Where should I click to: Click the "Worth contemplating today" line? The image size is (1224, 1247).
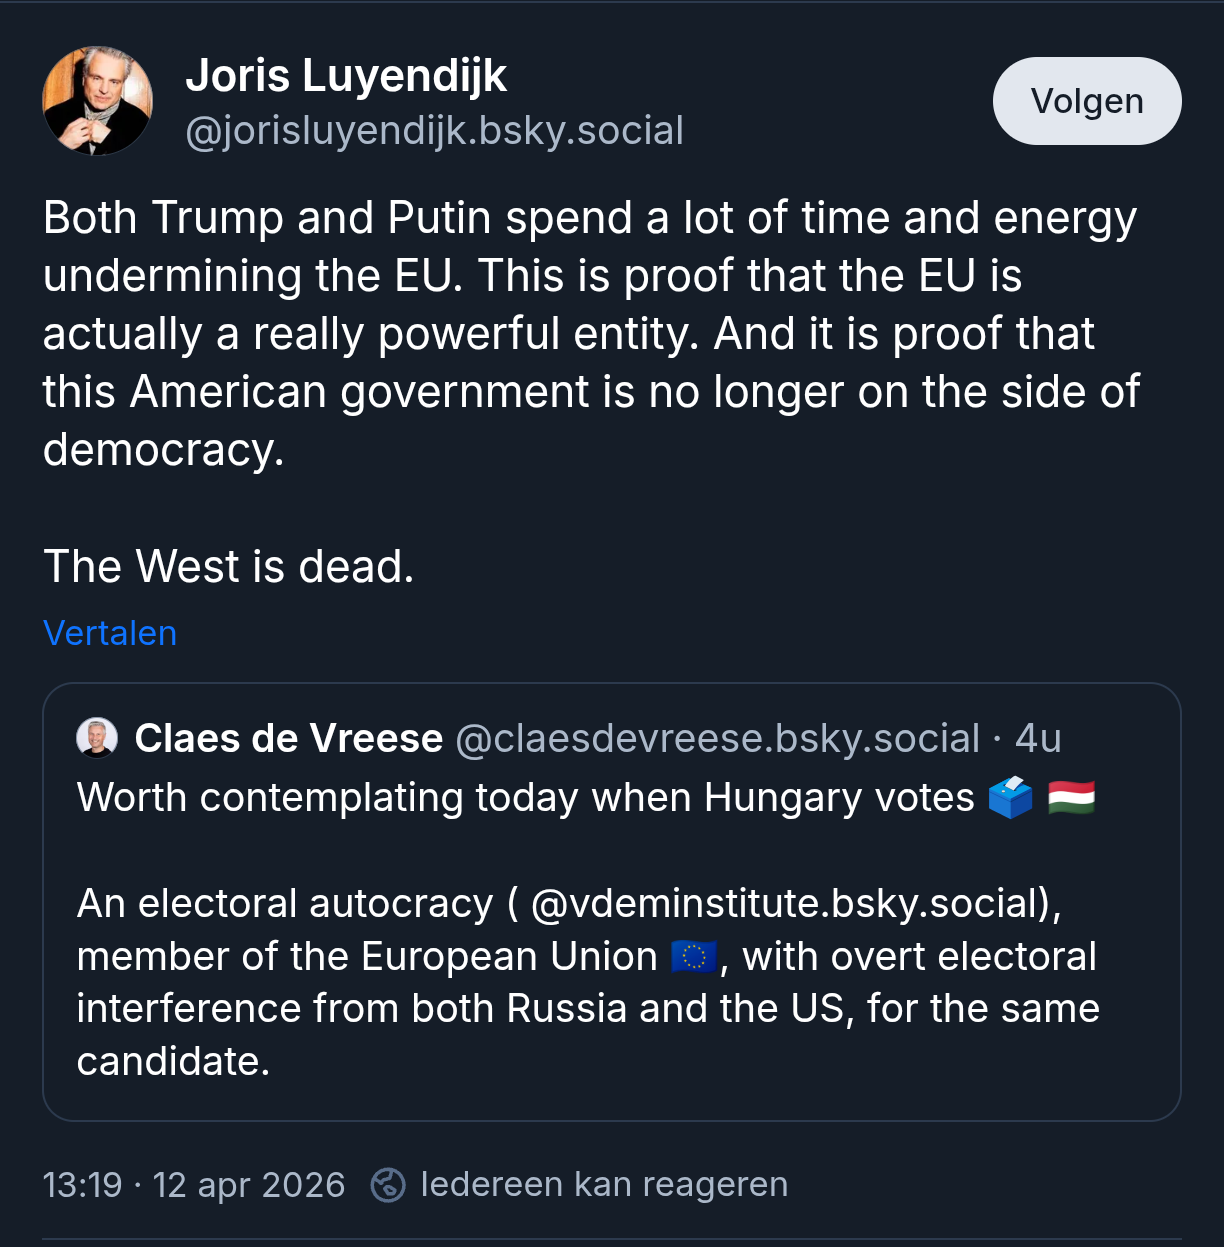coord(525,798)
